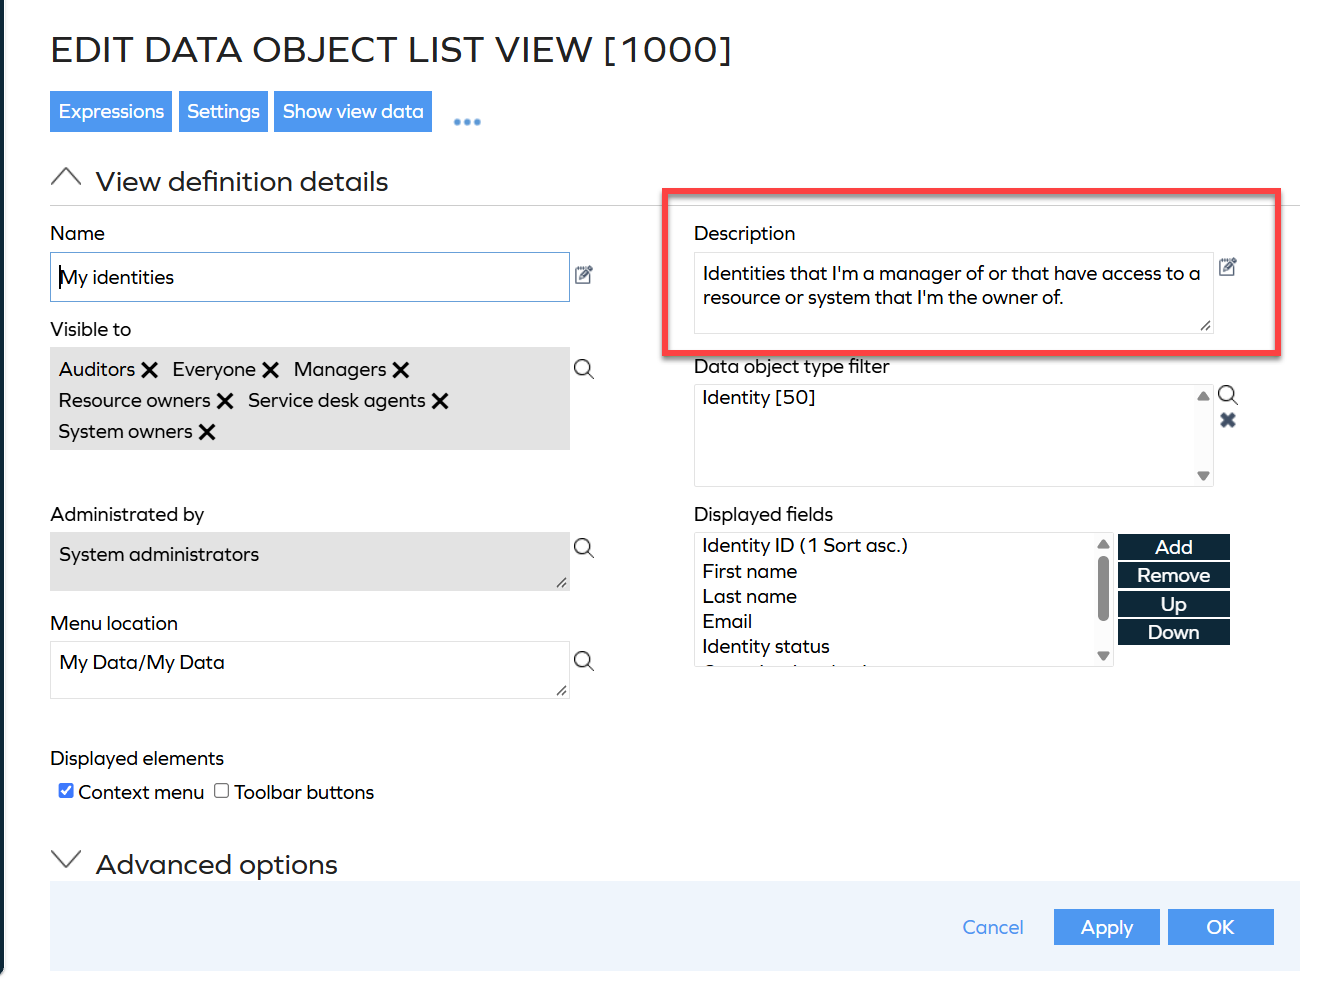The image size is (1323, 984).
Task: Click the Remove displayed field button
Action: pyautogui.click(x=1174, y=575)
